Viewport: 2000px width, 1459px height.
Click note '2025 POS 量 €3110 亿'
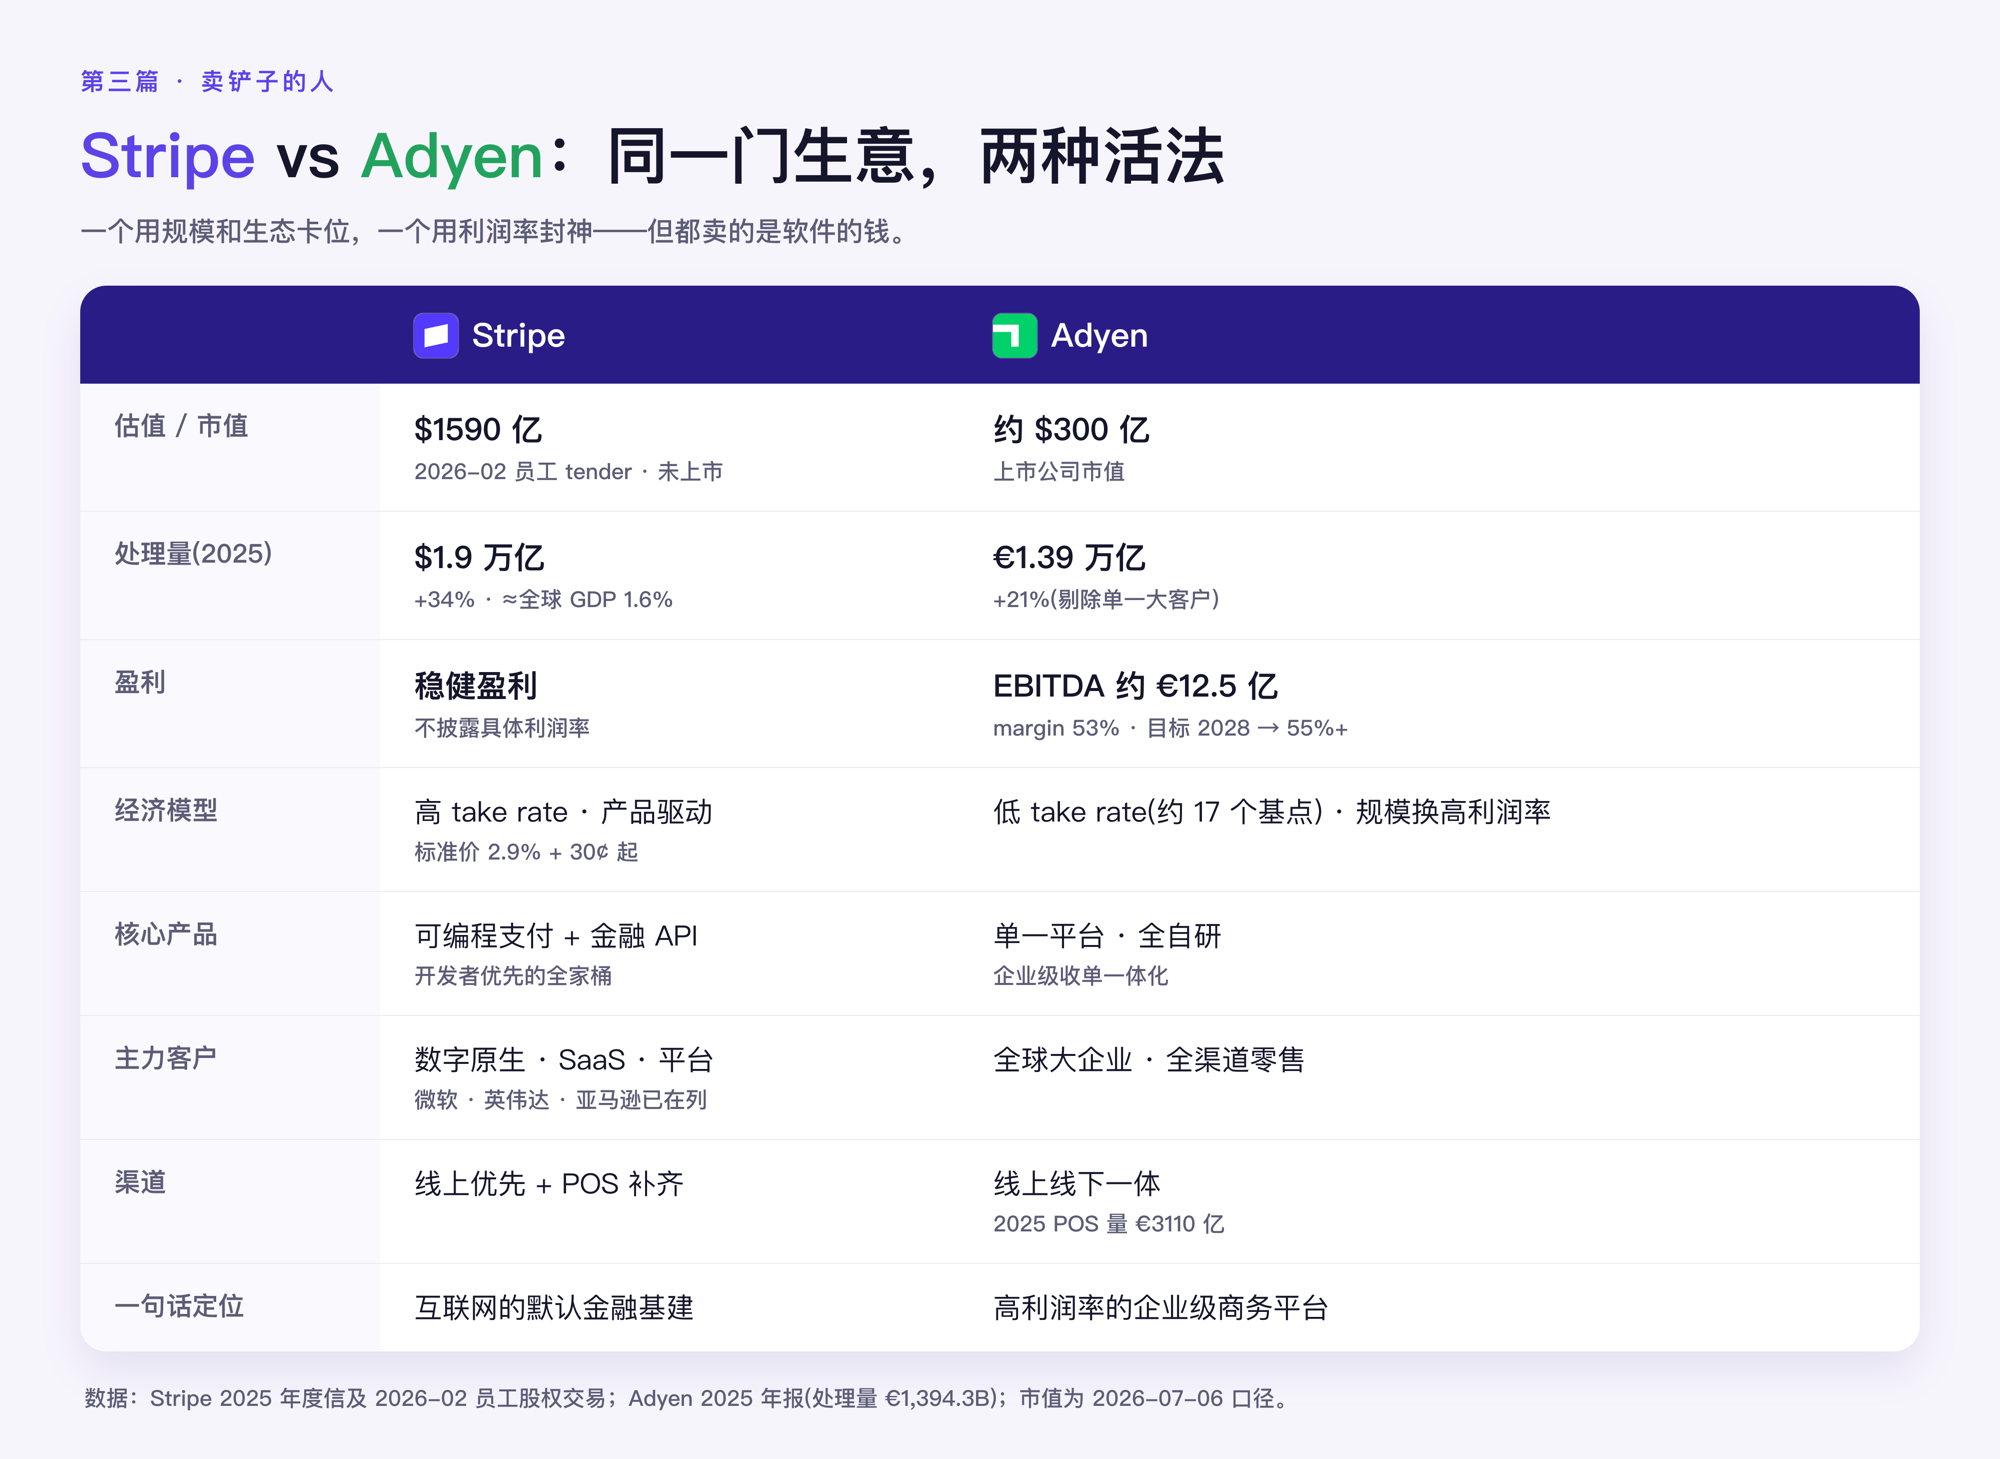1108,1223
